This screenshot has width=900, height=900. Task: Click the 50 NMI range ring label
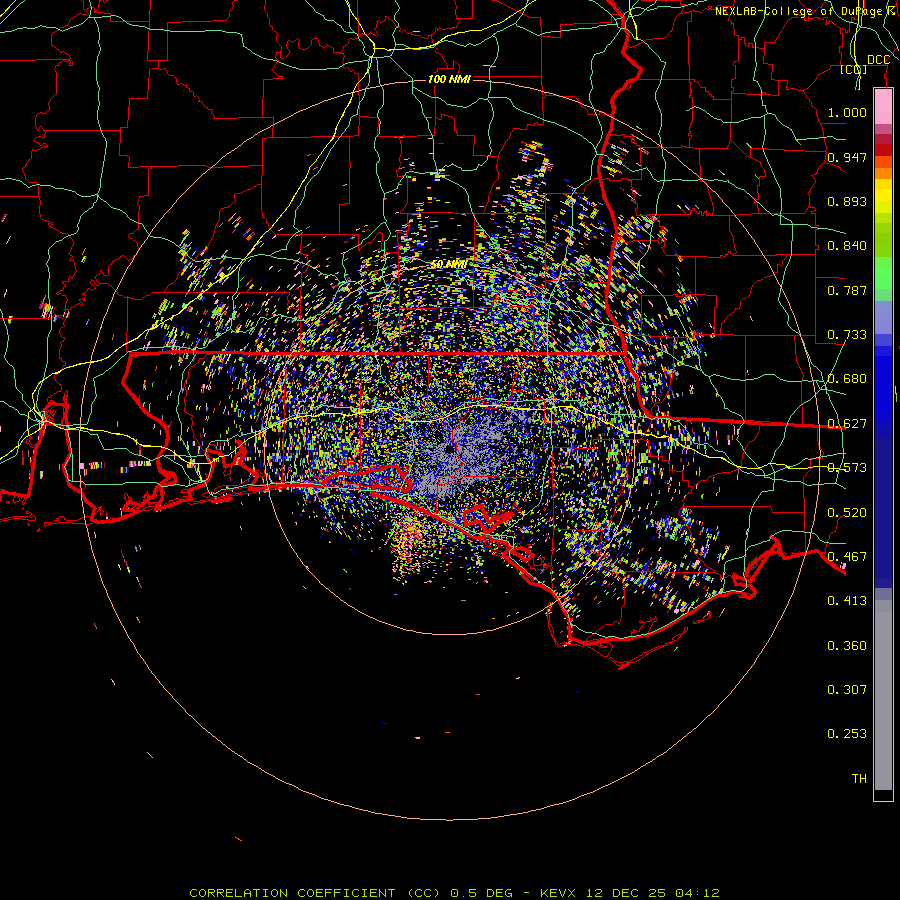point(448,265)
